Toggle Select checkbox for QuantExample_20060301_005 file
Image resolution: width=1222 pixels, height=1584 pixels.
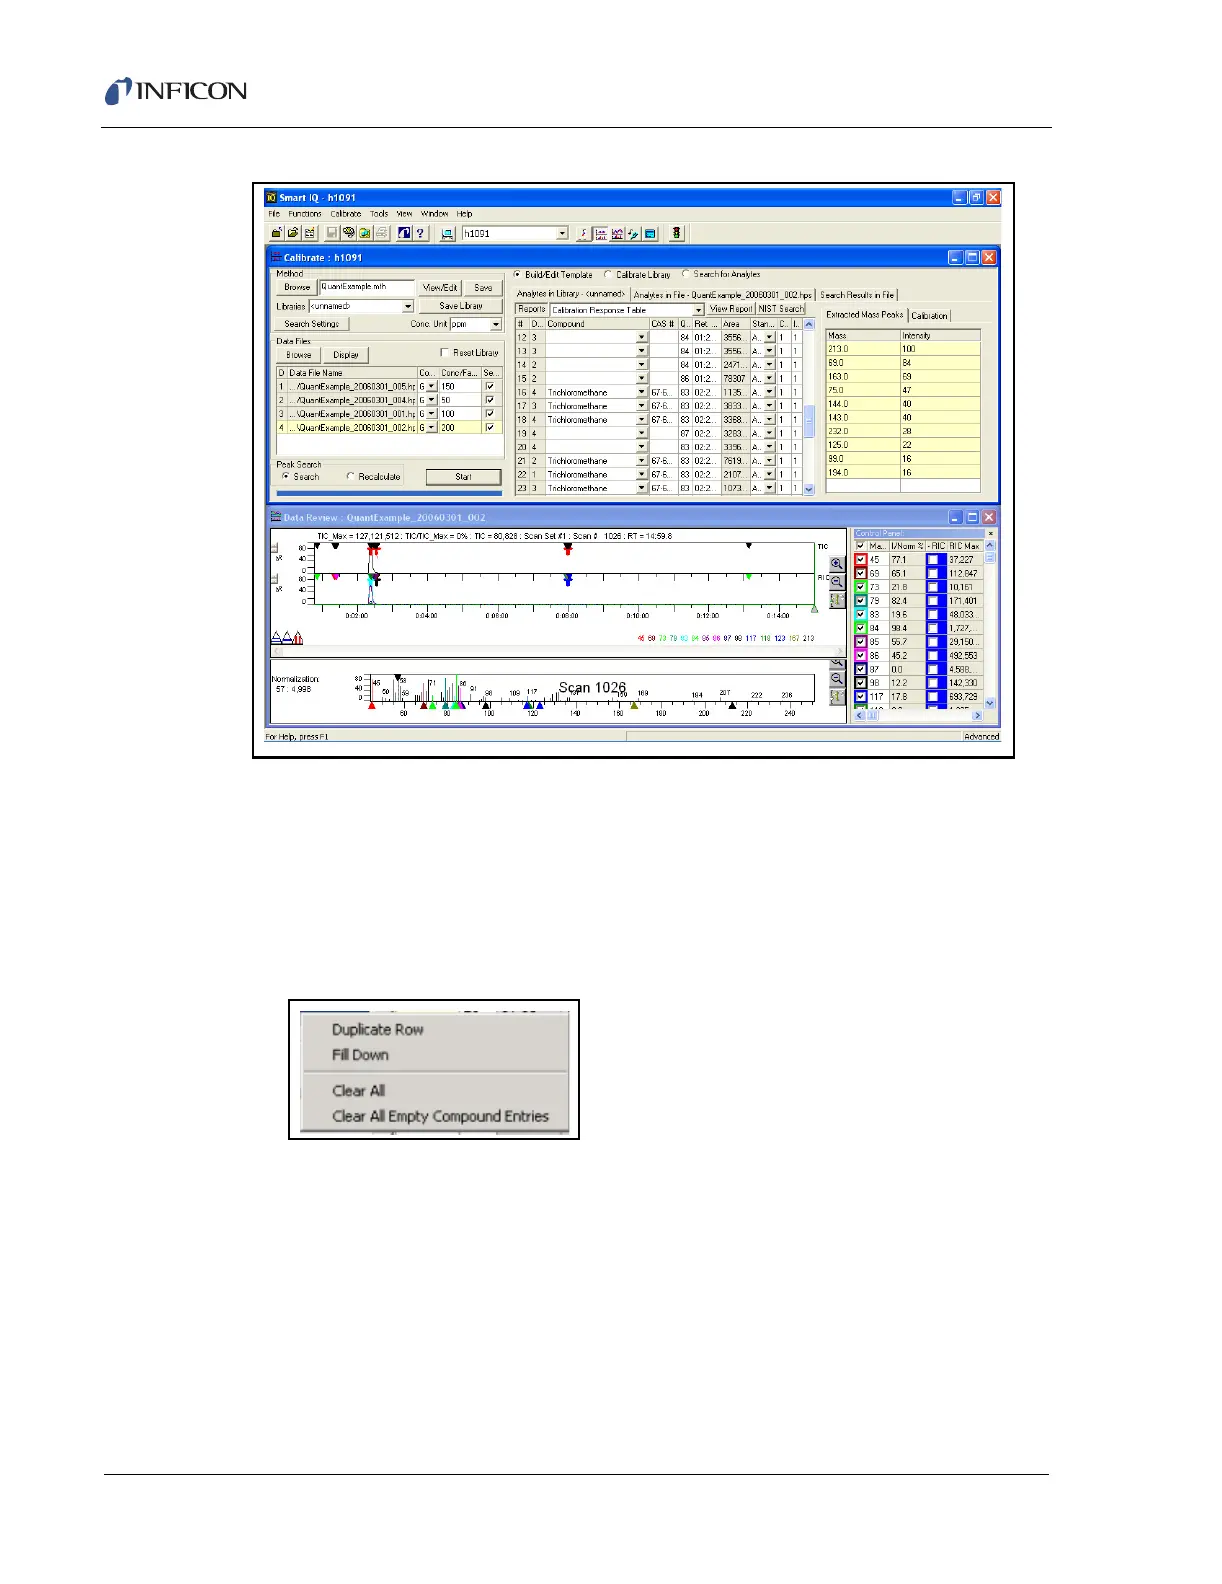click(x=489, y=386)
